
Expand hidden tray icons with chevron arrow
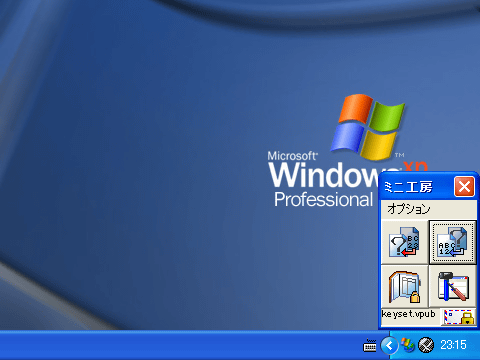[389, 345]
